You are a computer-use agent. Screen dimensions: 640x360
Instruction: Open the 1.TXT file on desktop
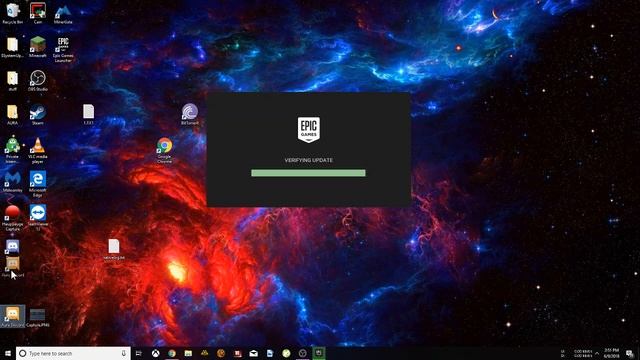88,114
